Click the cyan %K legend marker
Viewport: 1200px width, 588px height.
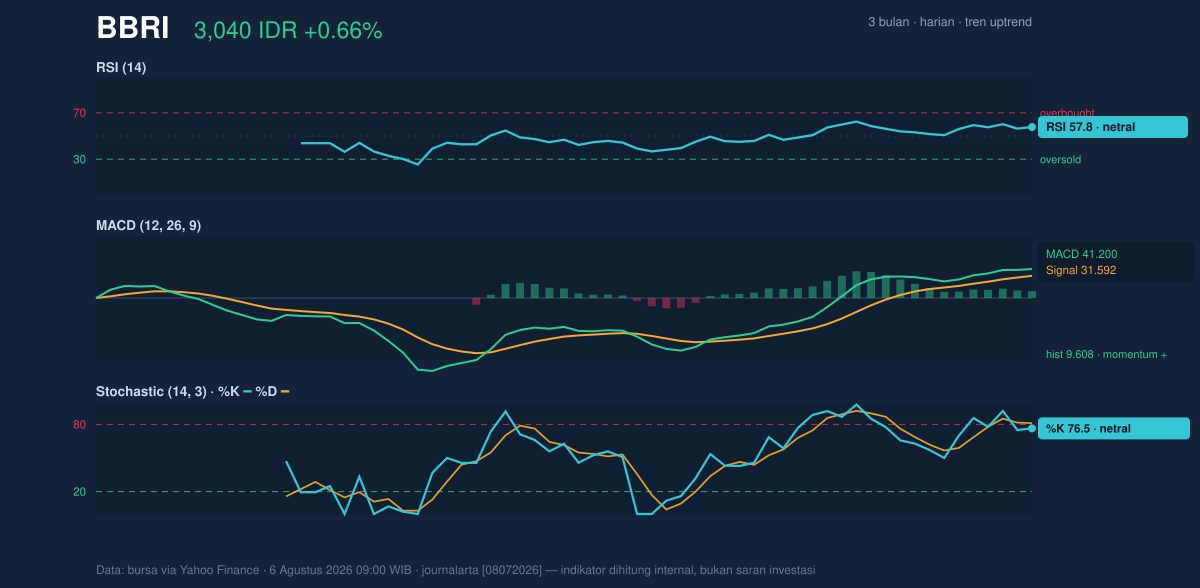pyautogui.click(x=248, y=391)
